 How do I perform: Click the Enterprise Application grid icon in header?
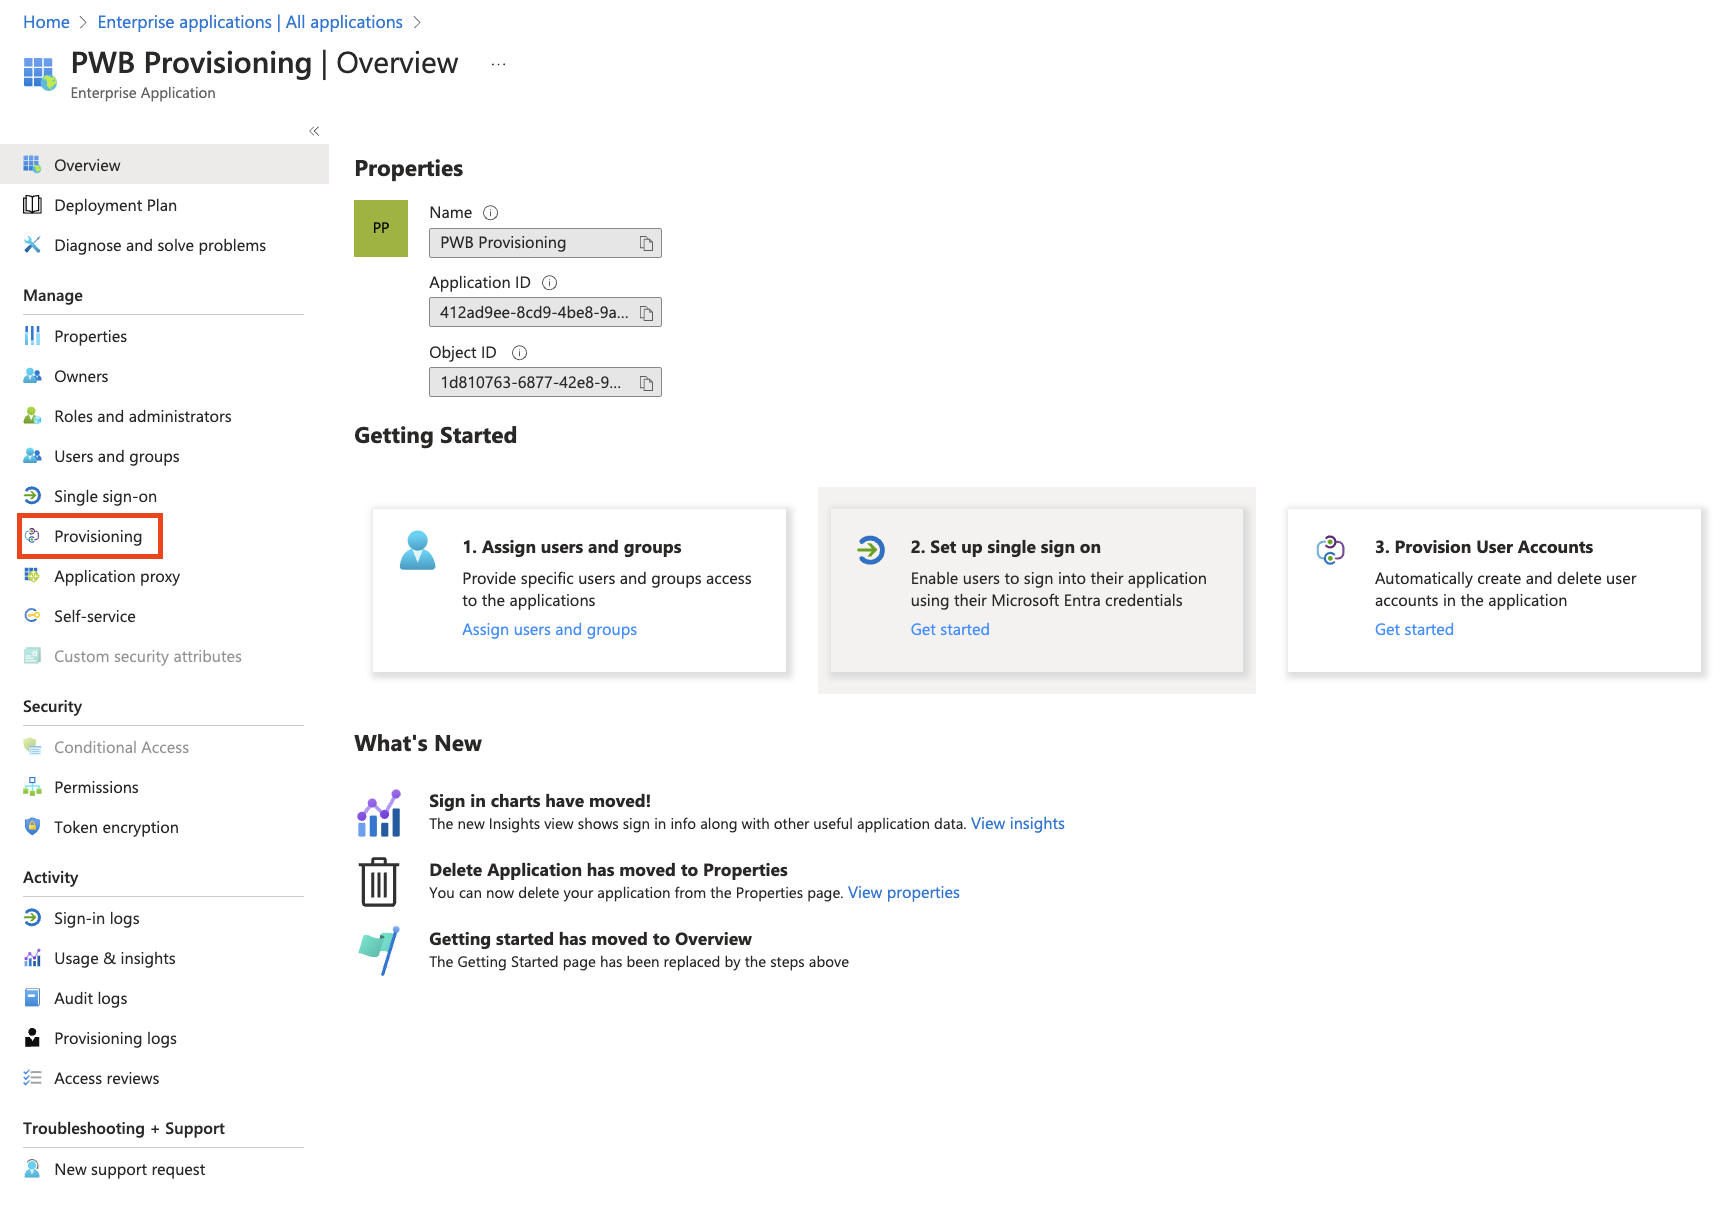coord(40,73)
